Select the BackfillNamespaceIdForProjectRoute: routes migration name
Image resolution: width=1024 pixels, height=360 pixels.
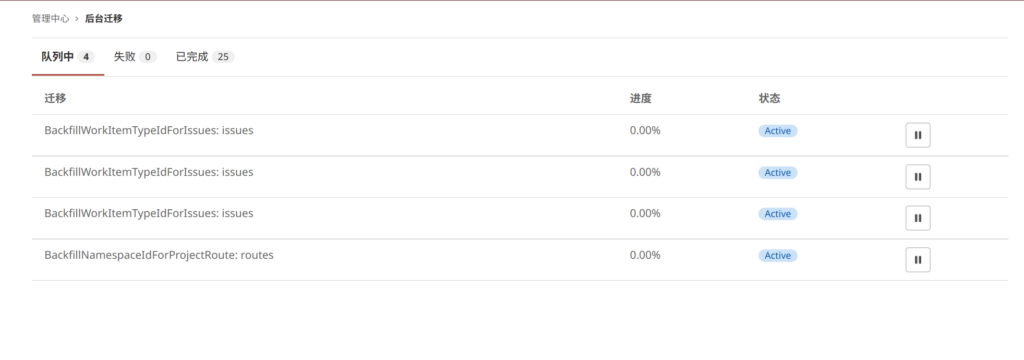click(159, 255)
